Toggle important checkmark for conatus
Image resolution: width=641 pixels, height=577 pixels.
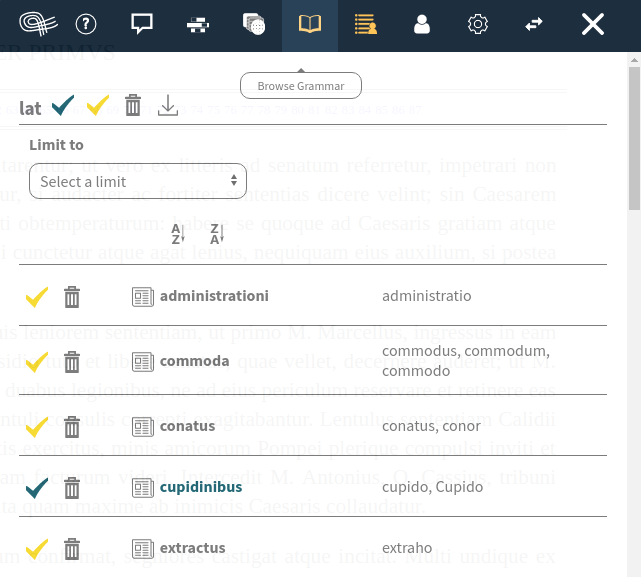point(37,426)
